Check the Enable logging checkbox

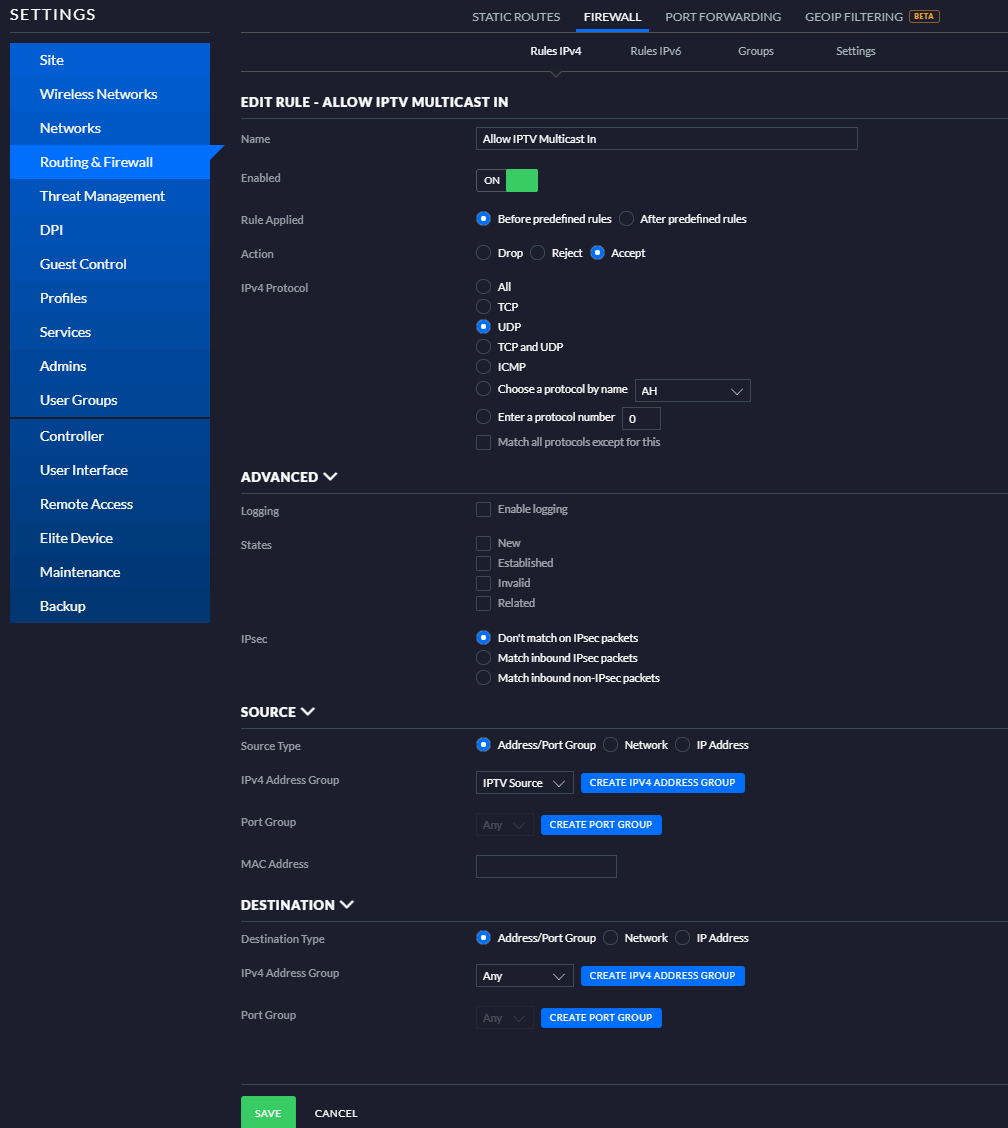click(x=483, y=509)
